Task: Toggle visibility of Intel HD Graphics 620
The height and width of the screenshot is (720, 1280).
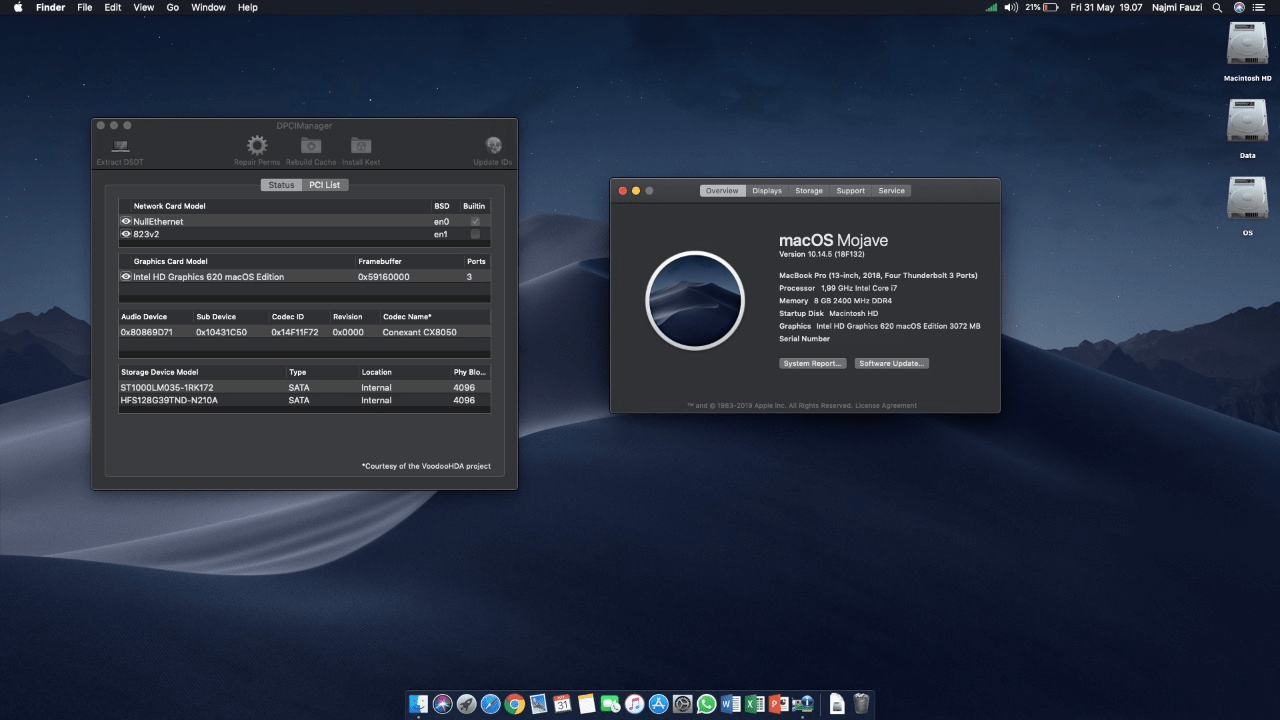Action: coord(125,276)
